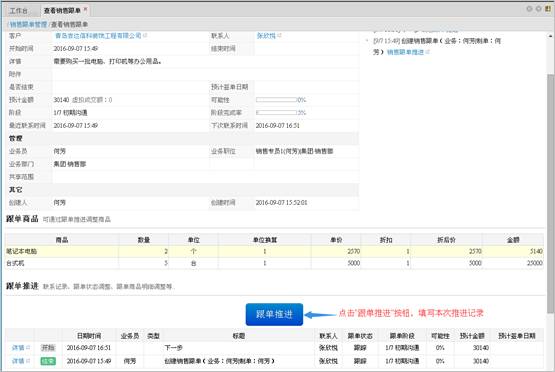Open 详情 for the 16:51 record
Viewport: 555px width, 372px height.
click(x=18, y=348)
